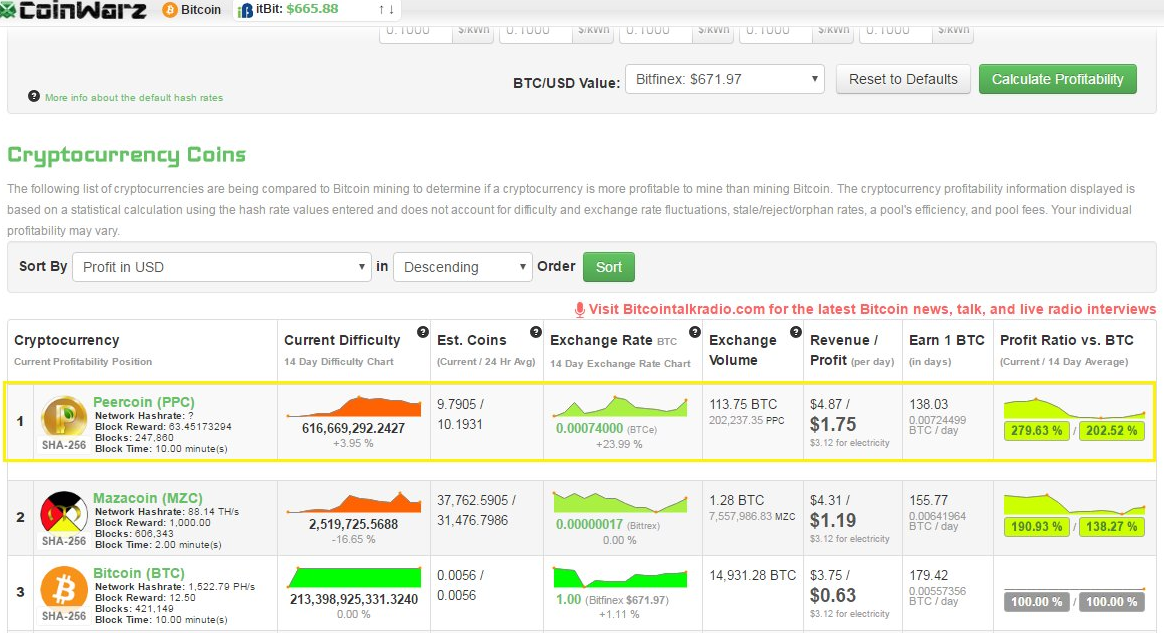Image resolution: width=1170 pixels, height=644 pixels.
Task: Click the 113.75 BTC exchange volume
Action: pos(743,404)
